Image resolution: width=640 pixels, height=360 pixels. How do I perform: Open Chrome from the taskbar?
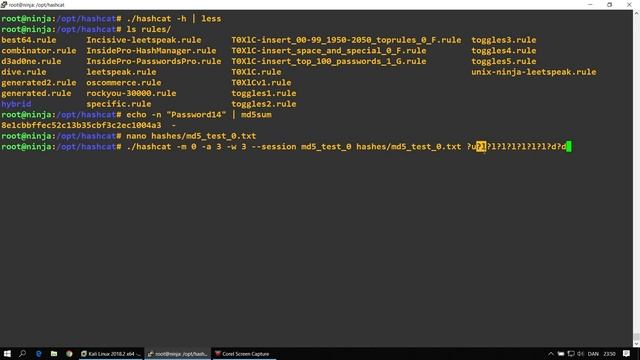tap(69, 353)
